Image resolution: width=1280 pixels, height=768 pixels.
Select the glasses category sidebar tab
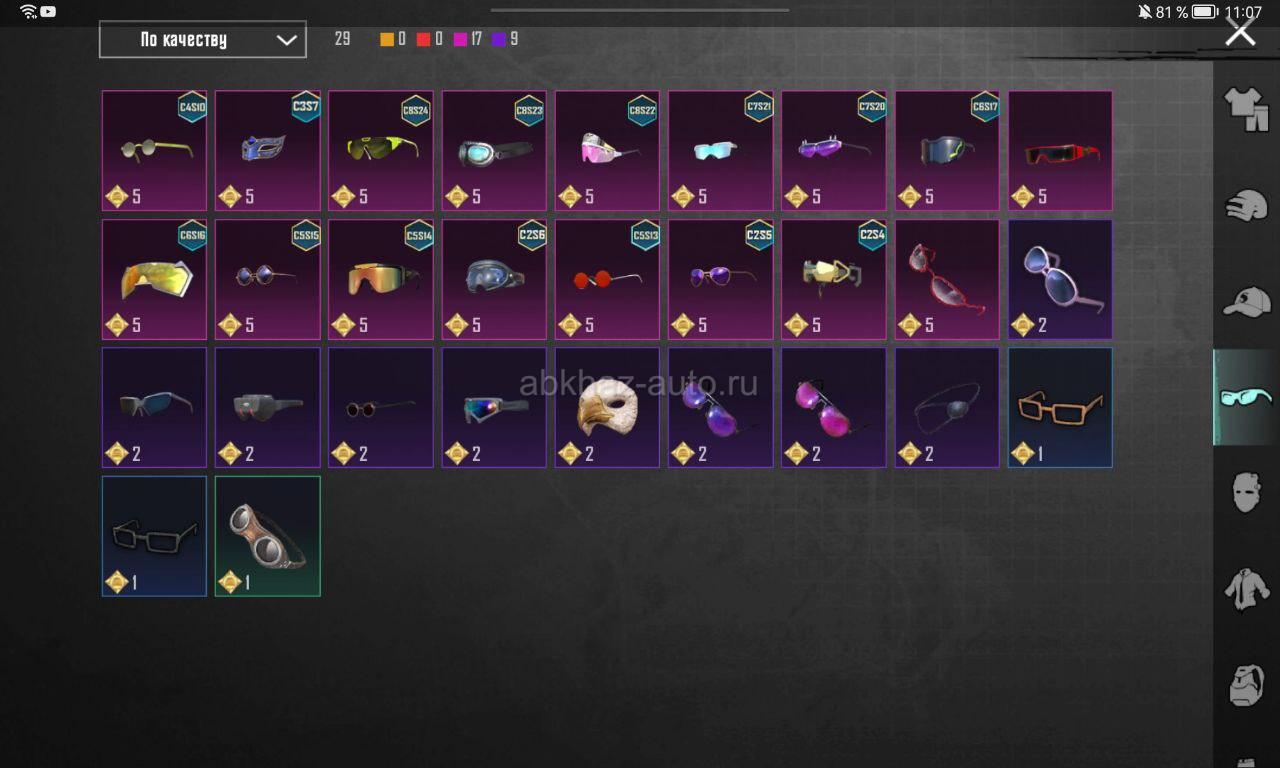coord(1246,397)
